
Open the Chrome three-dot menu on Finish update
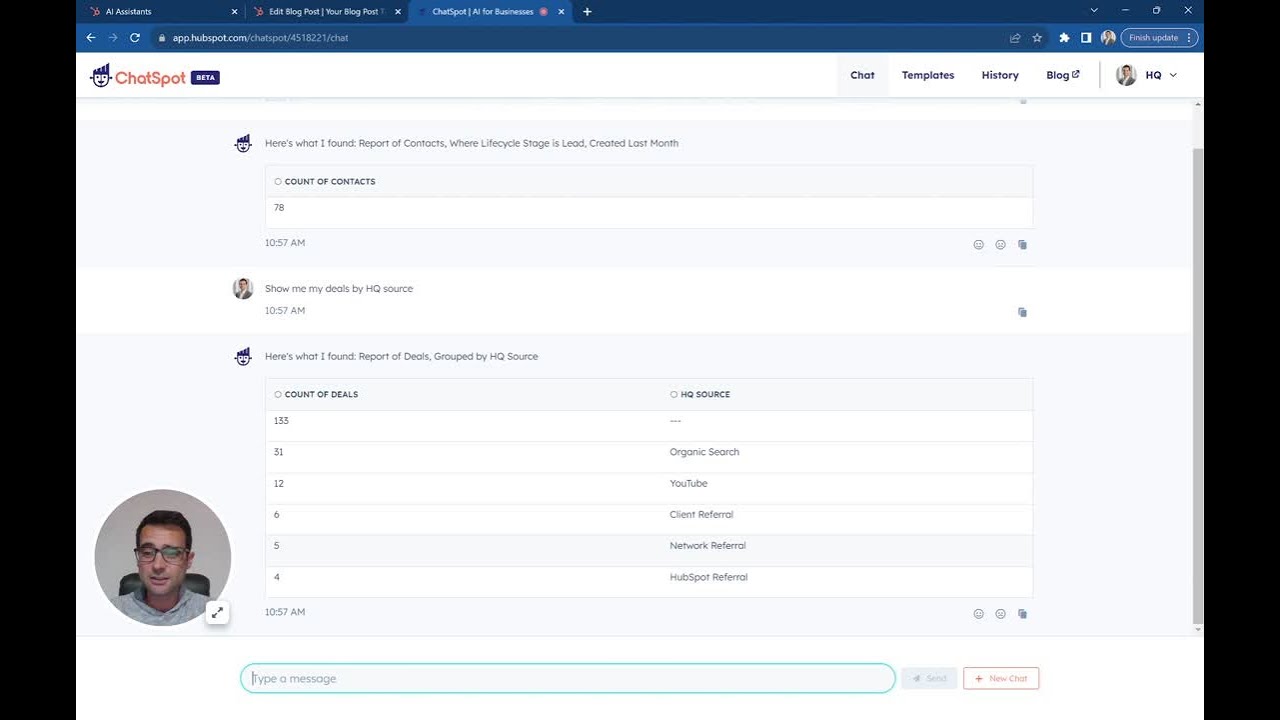1189,38
